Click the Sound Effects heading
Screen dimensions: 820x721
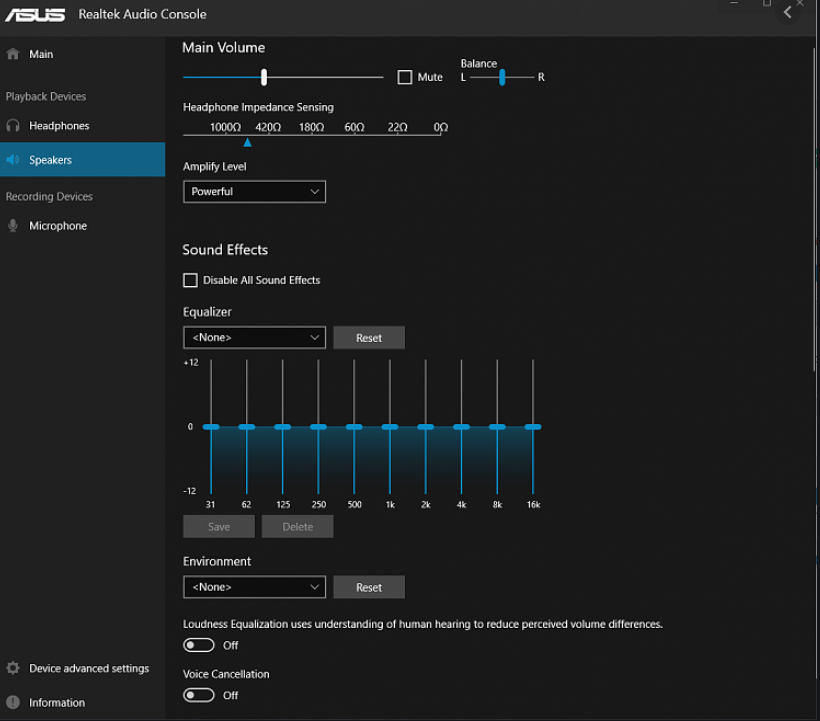(225, 250)
